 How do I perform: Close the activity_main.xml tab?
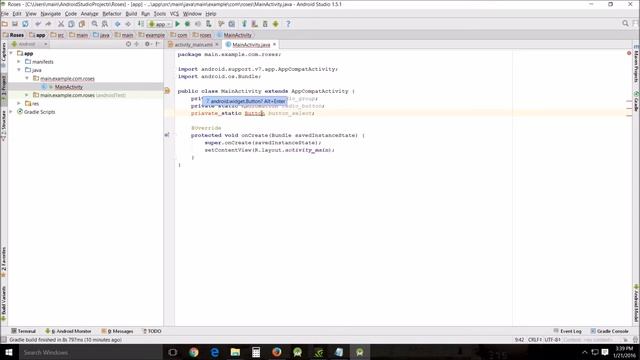click(x=217, y=44)
